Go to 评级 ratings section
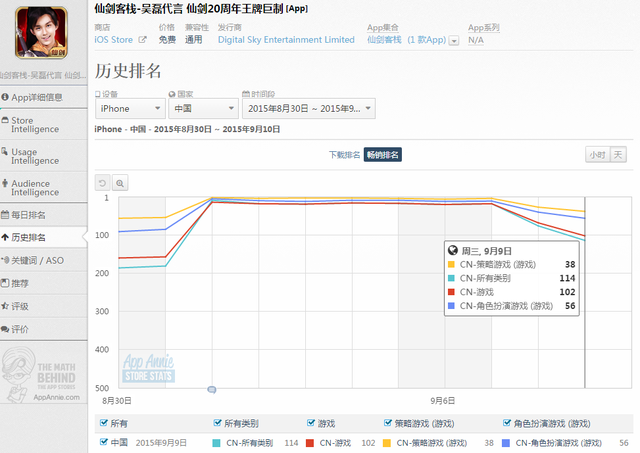This screenshot has width=640, height=453. click(20, 306)
